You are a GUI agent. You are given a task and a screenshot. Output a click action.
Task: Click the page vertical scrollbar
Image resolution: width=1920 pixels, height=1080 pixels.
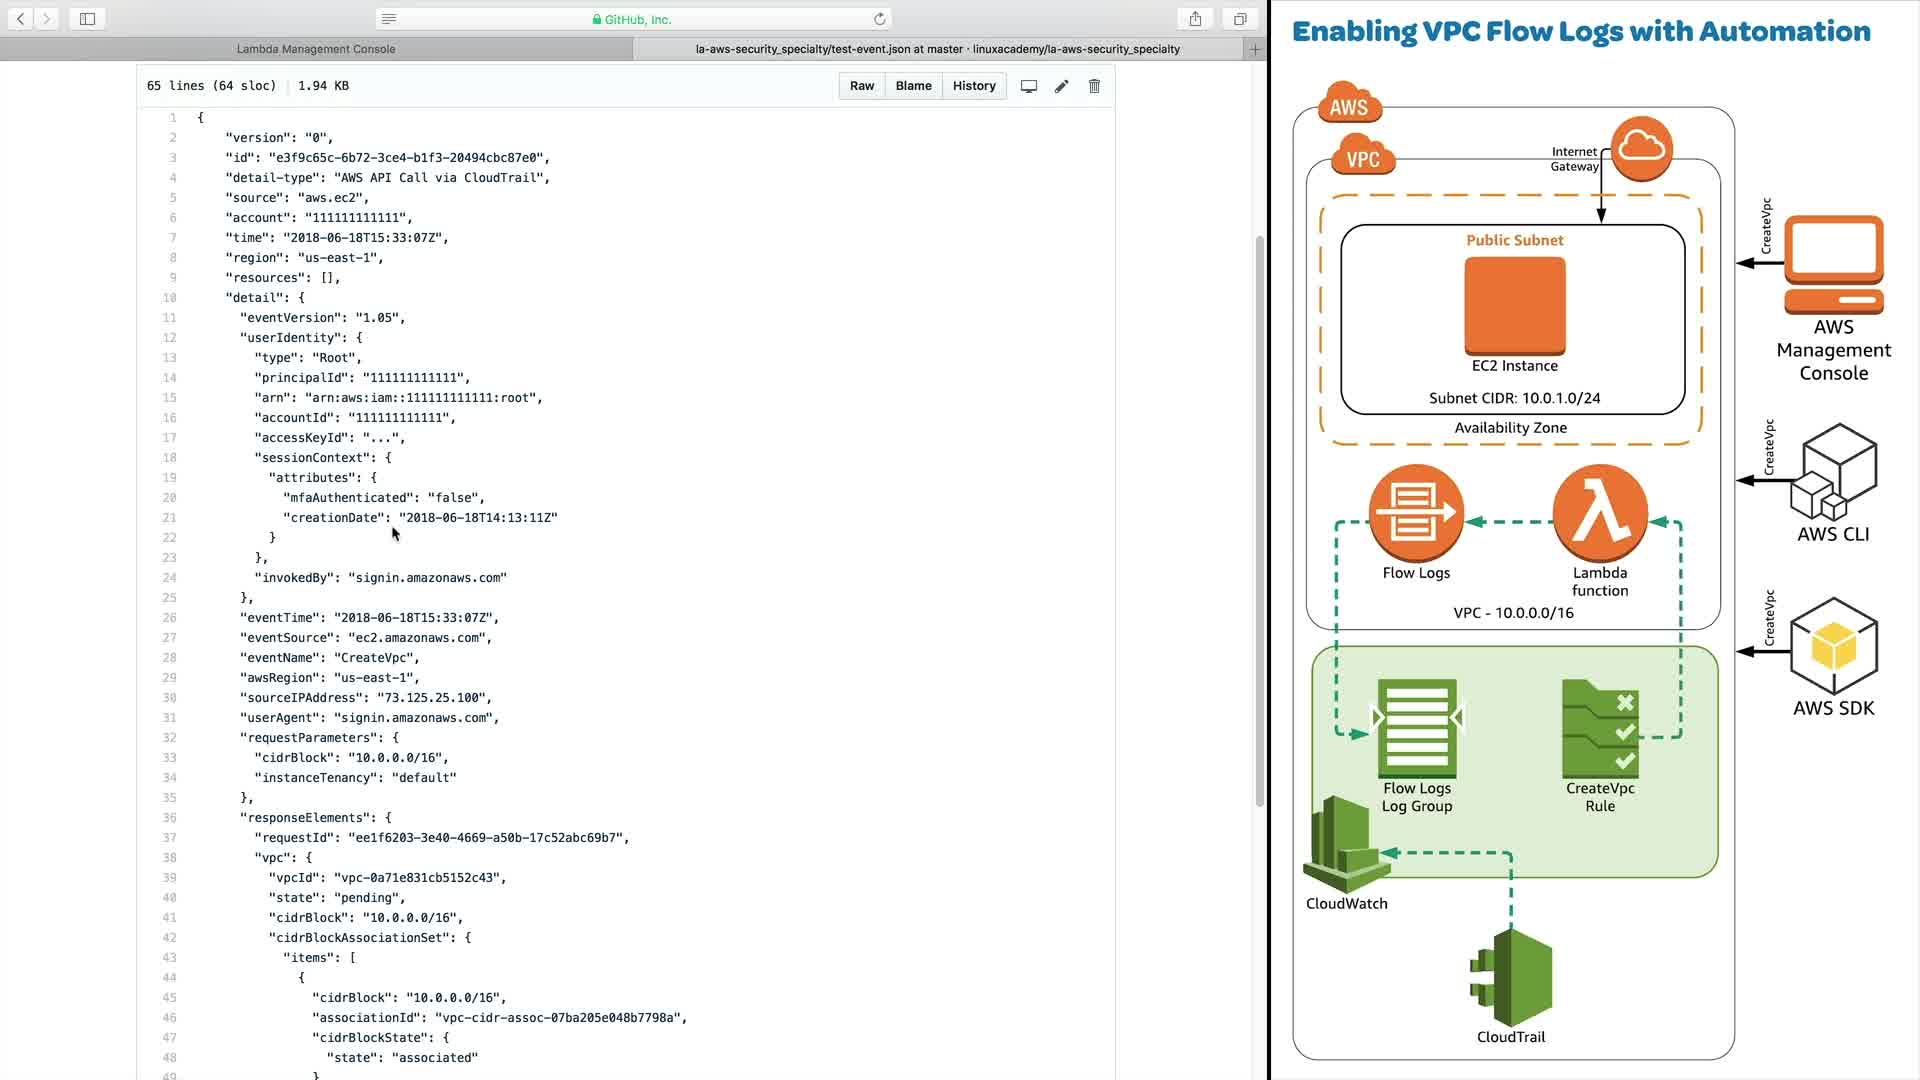coord(1259,520)
